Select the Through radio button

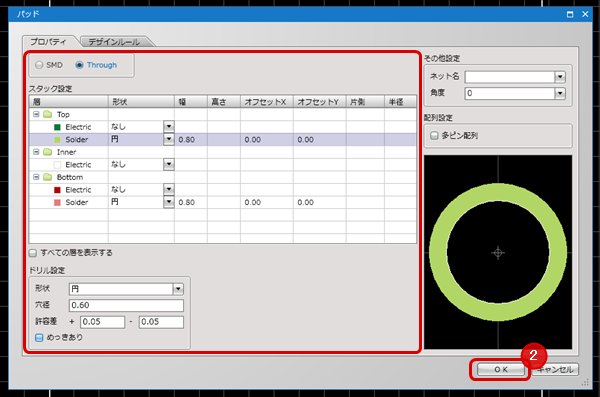tap(79, 65)
